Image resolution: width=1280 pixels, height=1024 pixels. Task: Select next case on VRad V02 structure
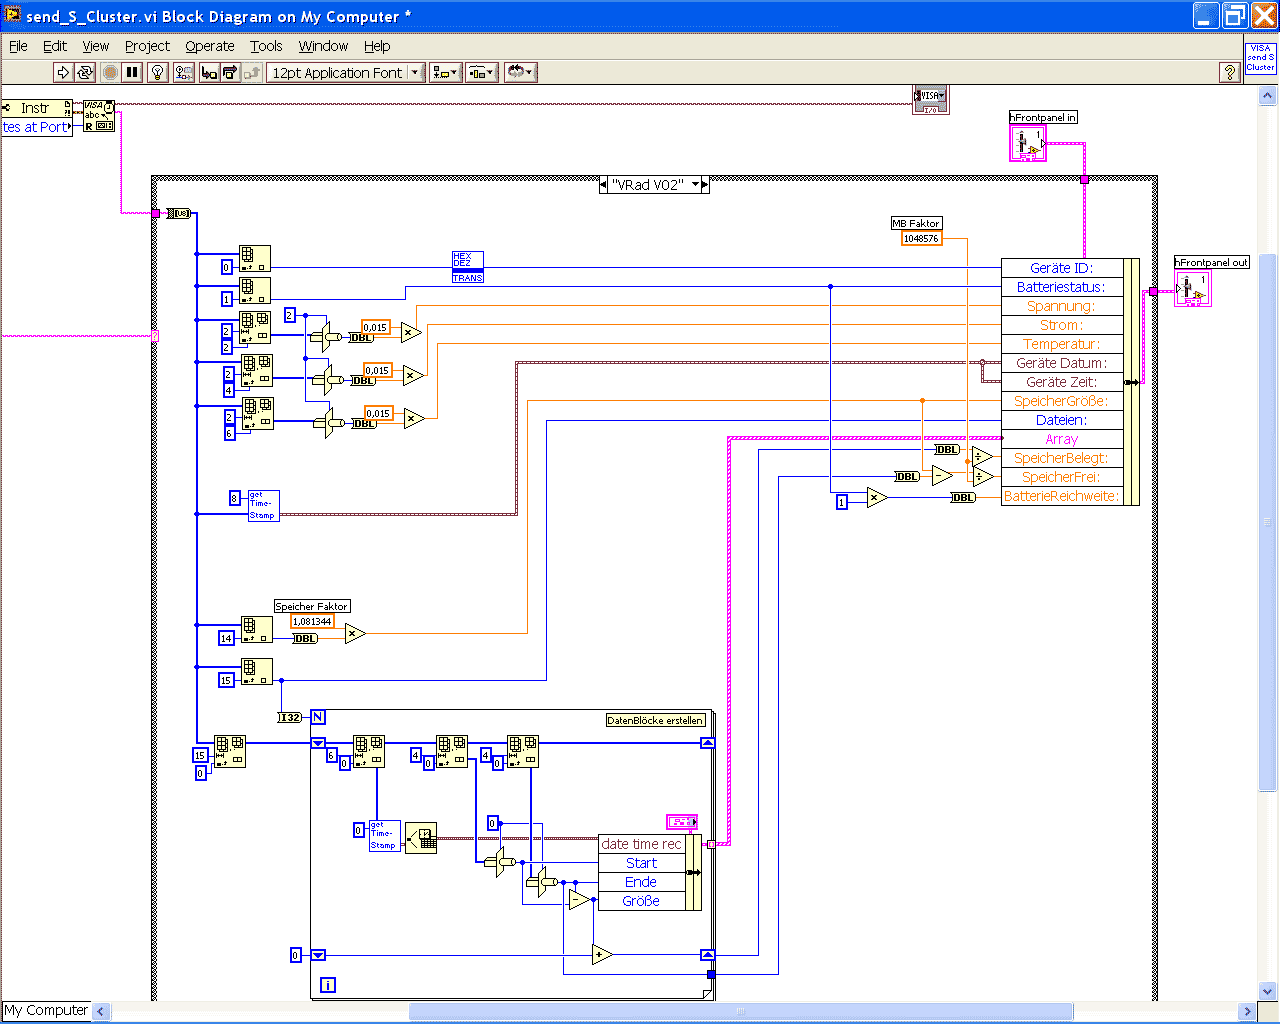705,185
